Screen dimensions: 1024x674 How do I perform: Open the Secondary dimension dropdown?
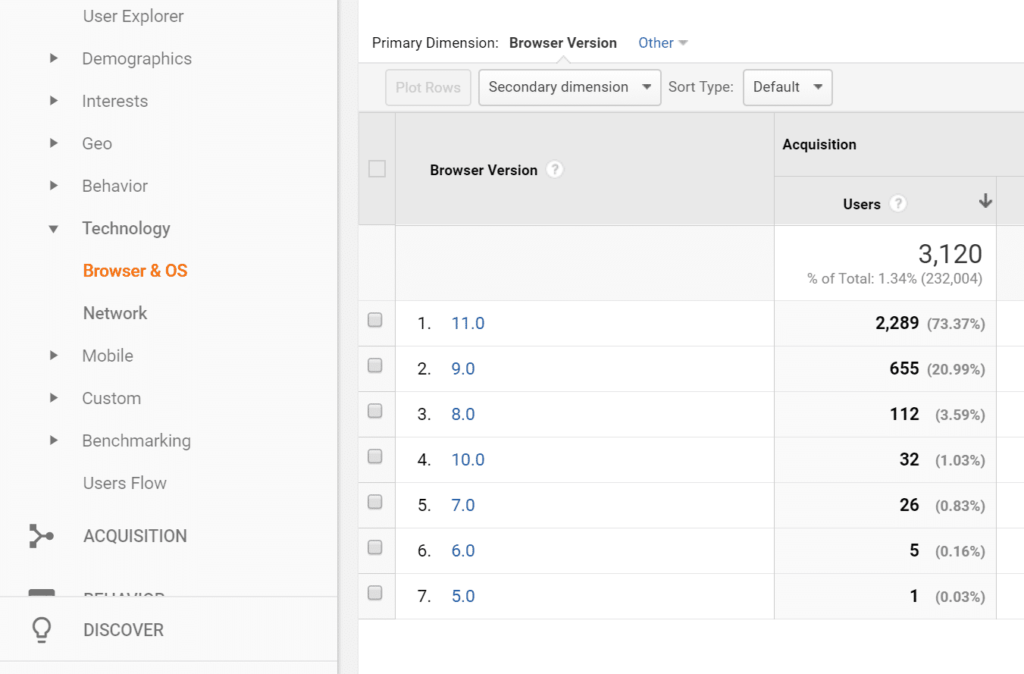[570, 87]
